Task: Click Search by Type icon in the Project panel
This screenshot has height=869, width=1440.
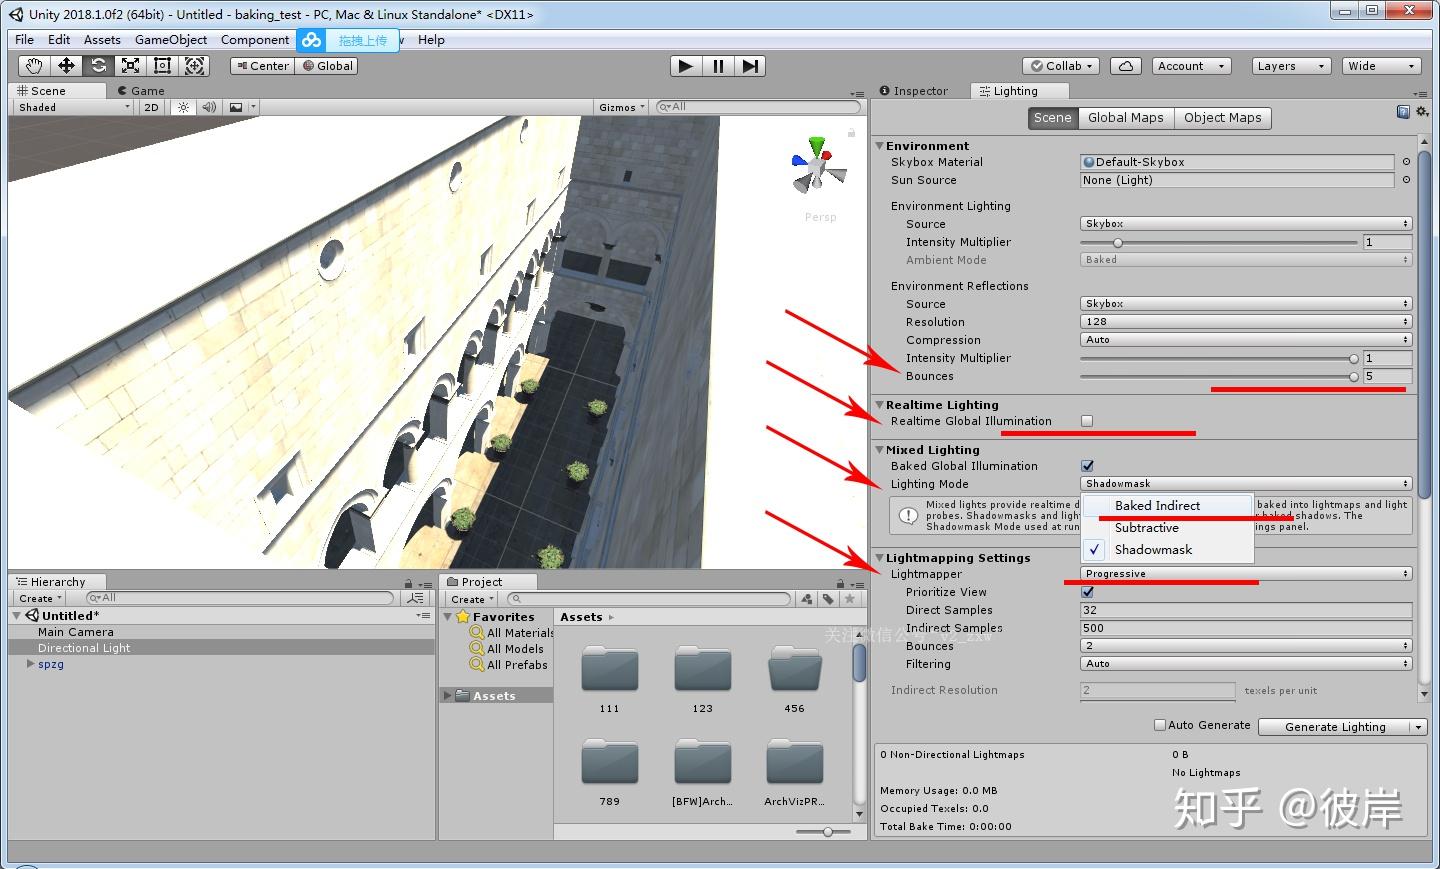Action: [807, 599]
